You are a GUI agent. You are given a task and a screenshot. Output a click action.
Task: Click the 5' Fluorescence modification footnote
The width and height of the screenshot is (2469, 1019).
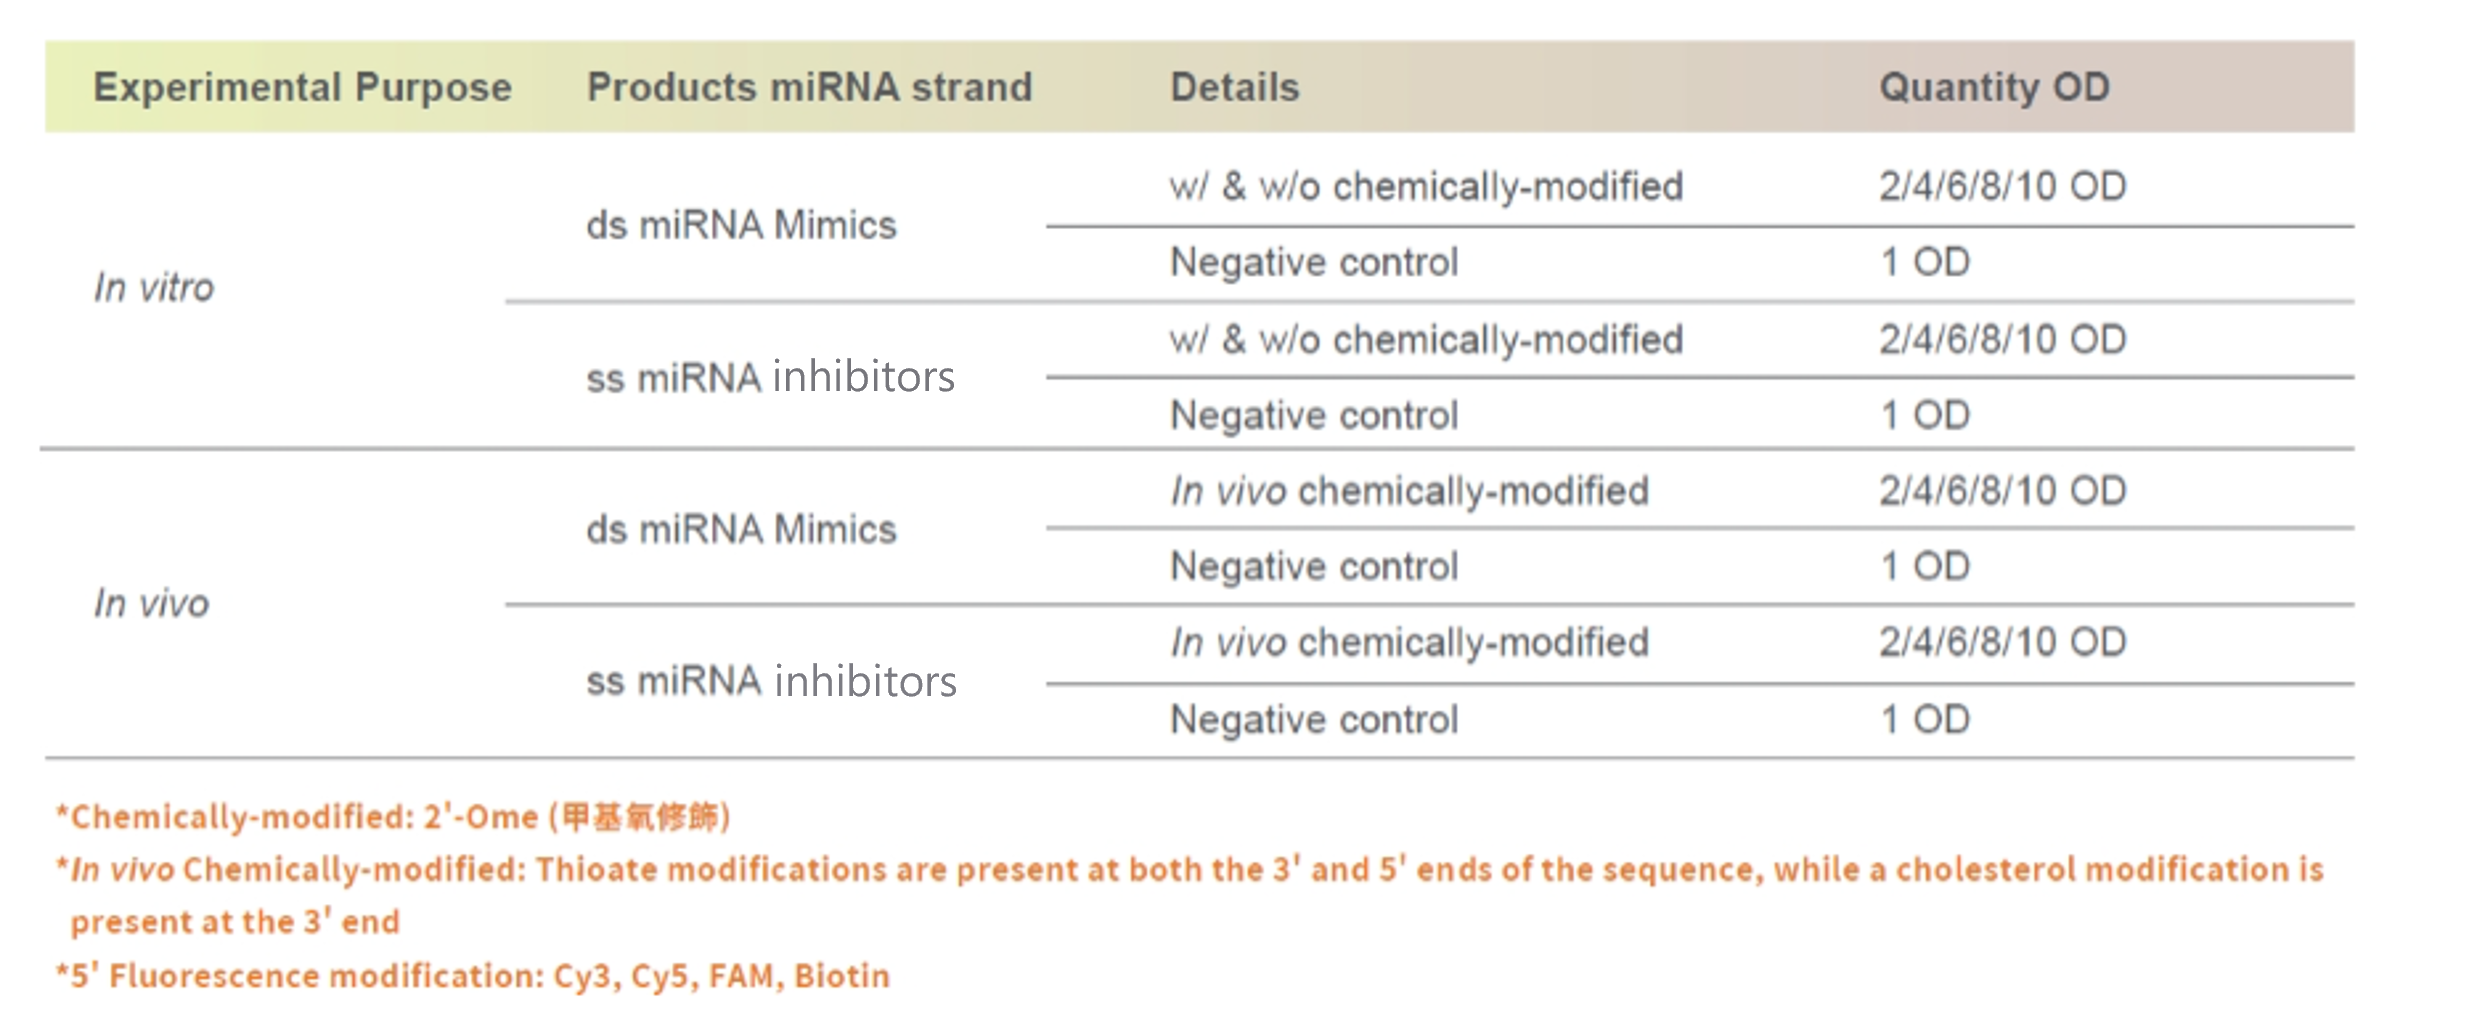472,976
